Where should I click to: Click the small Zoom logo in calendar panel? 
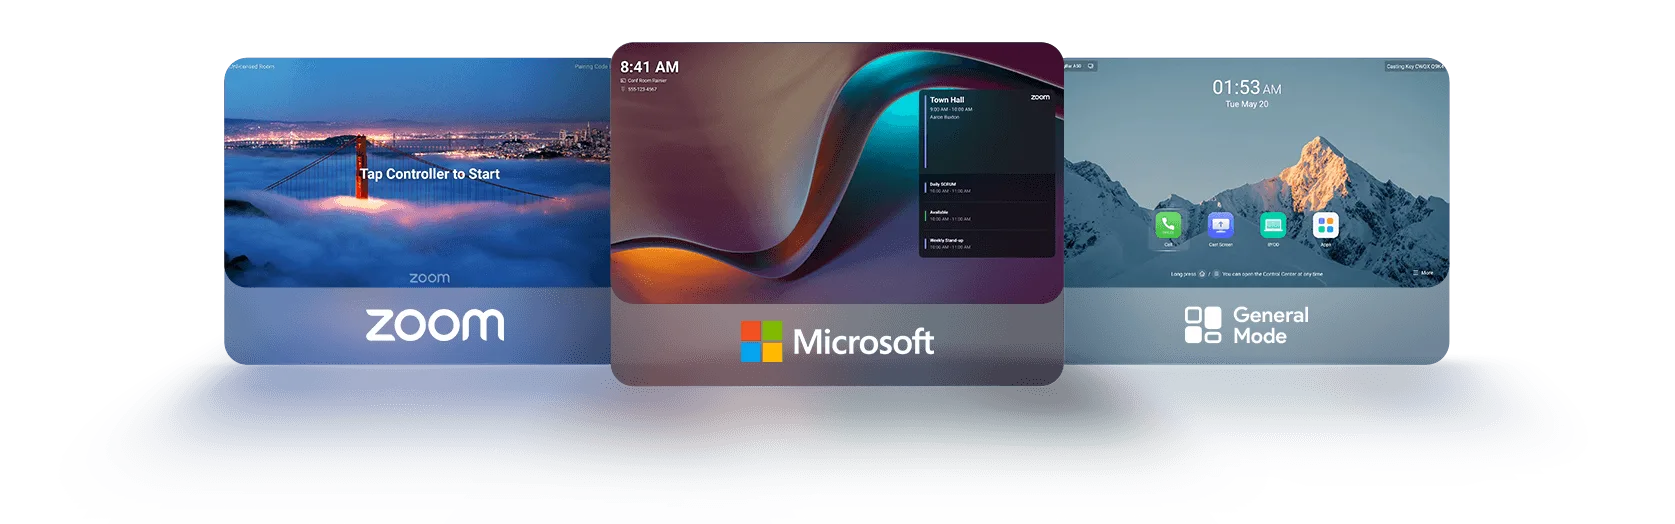coord(1040,97)
